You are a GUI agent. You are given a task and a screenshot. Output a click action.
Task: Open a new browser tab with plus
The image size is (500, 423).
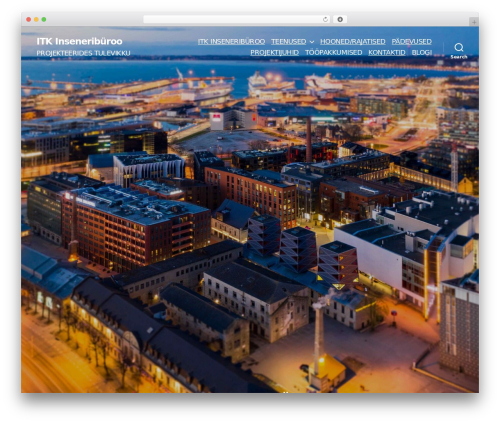474,22
